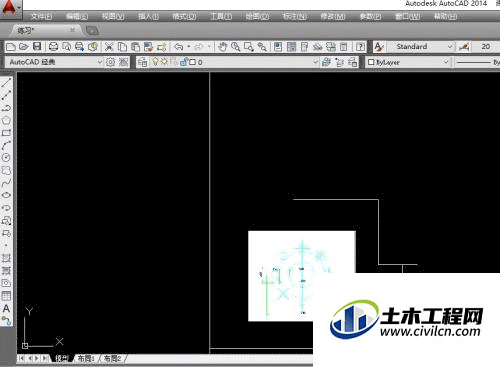Open the 视图(V) menu
Screen dimensions: 500x367
pyautogui.click(x=113, y=16)
